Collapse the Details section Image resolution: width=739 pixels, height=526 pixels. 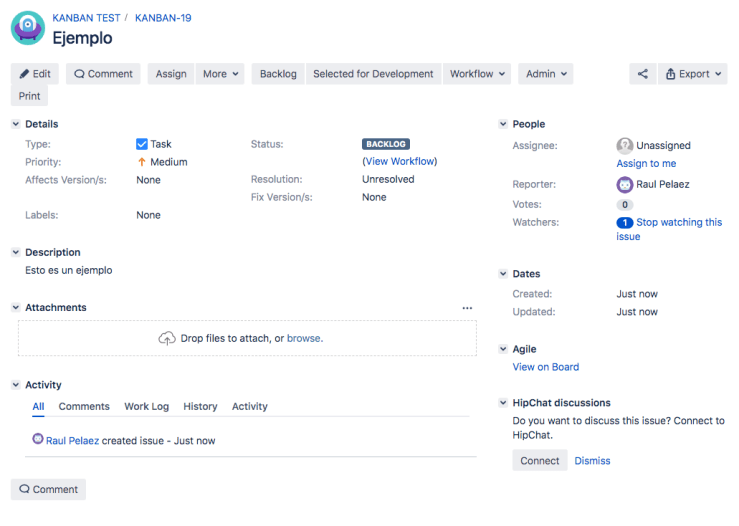pos(15,124)
